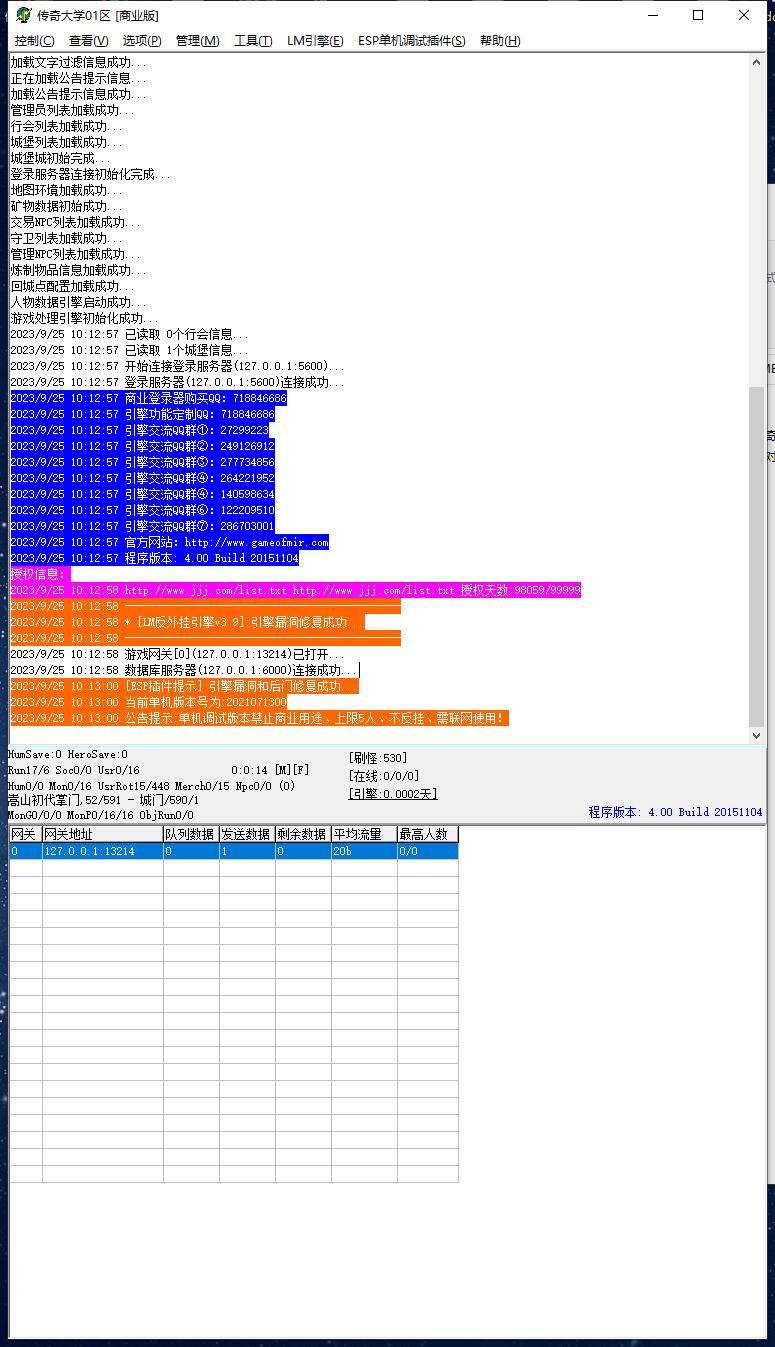Viewport: 775px width, 1347px height.
Task: Open the 控制(C) menu
Action: [34, 41]
